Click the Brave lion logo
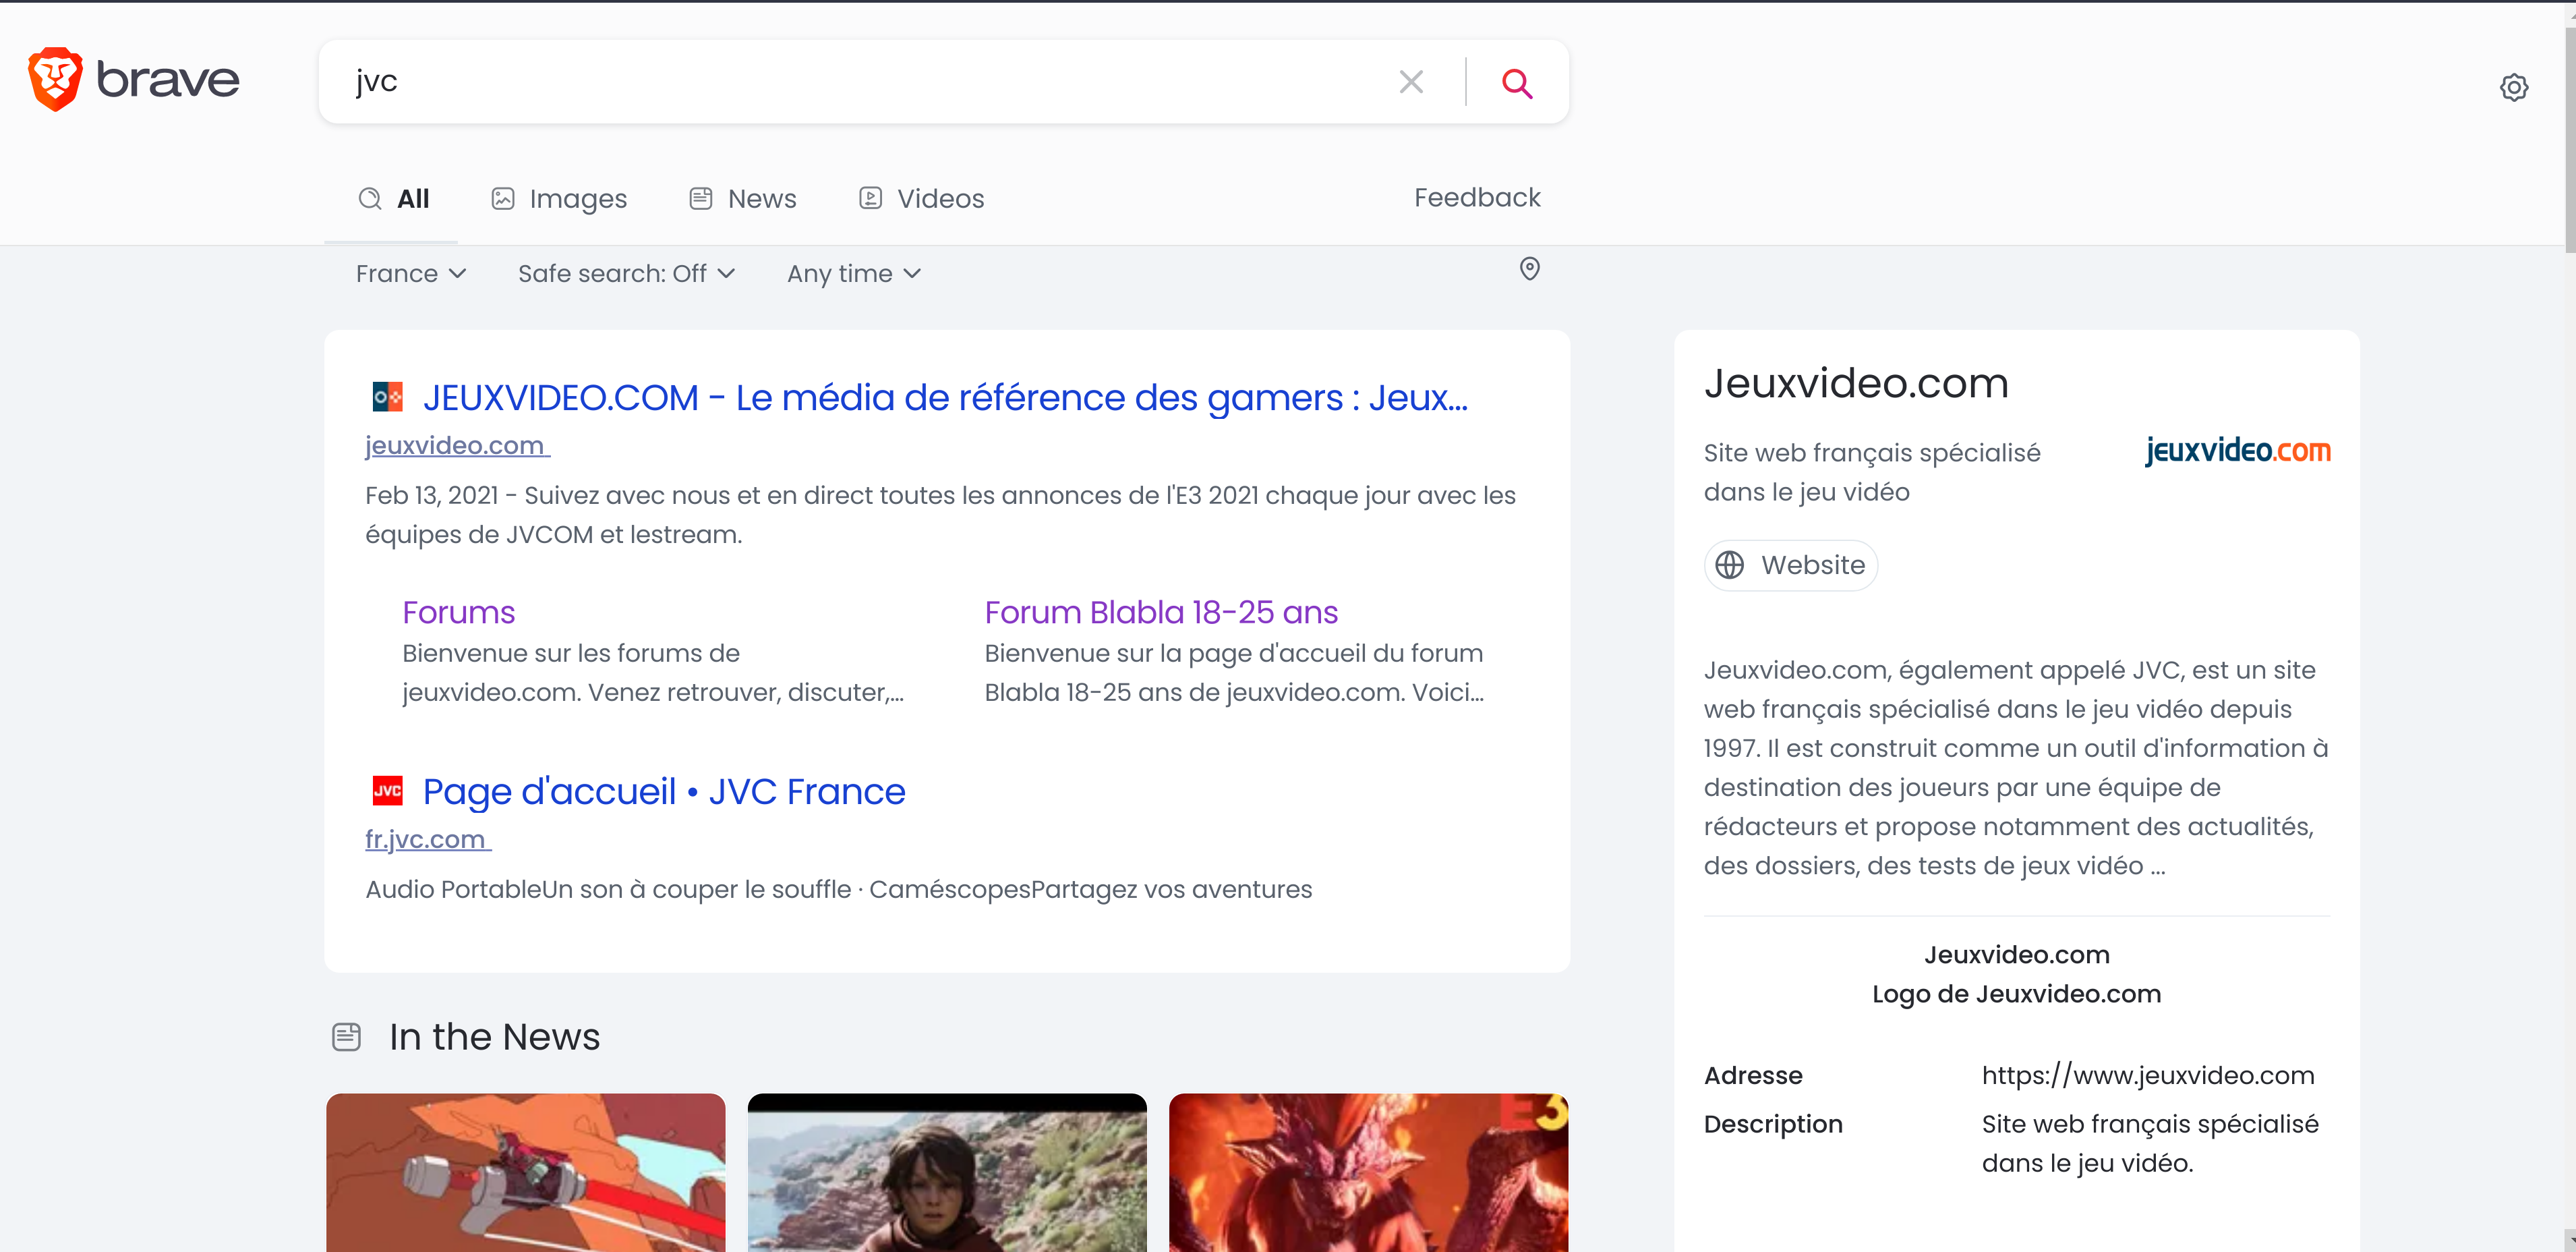Image resolution: width=2576 pixels, height=1252 pixels. coord(55,79)
